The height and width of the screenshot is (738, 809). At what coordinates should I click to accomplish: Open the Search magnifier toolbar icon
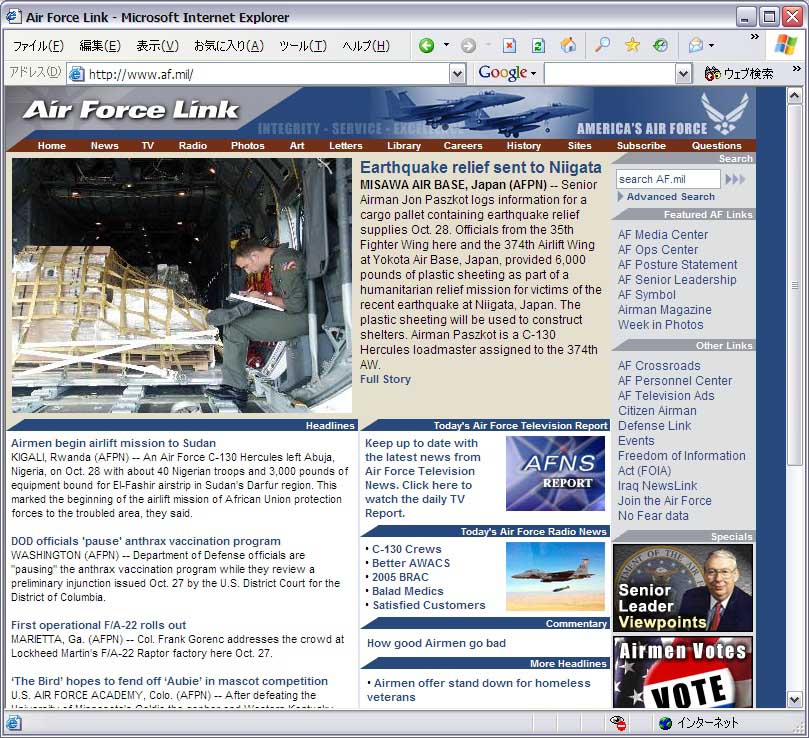click(x=602, y=45)
